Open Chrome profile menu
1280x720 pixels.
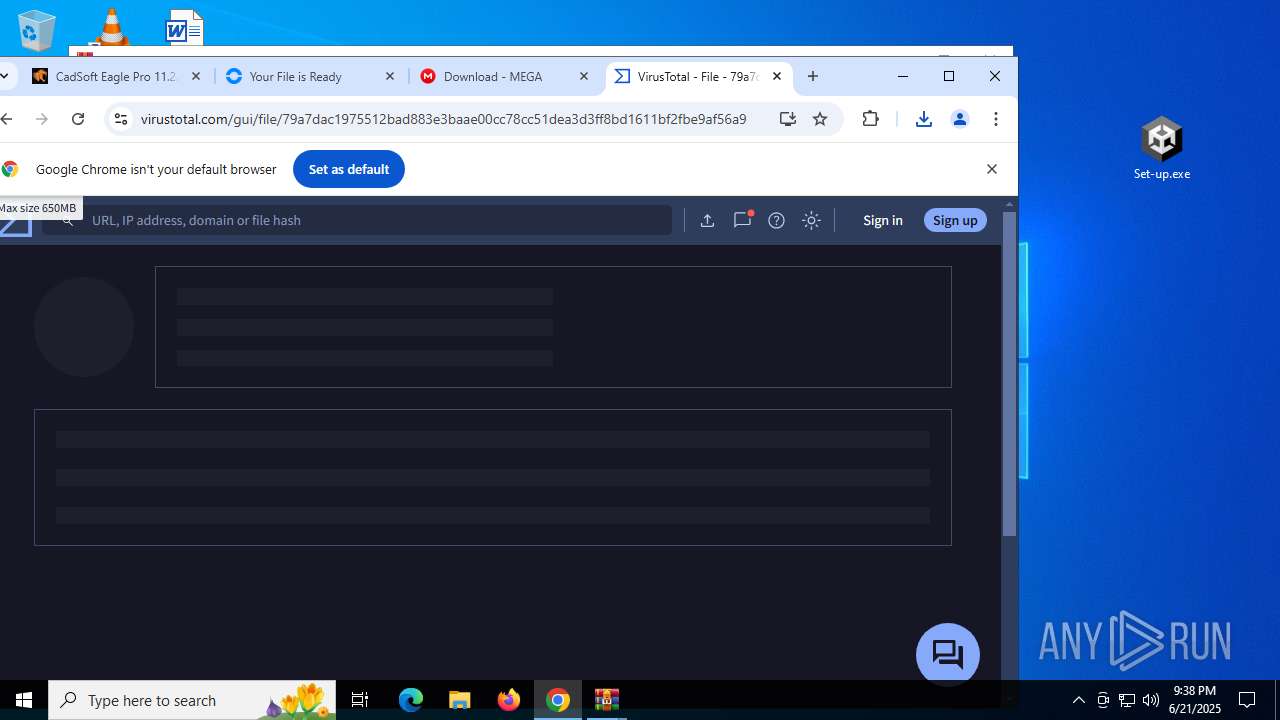[960, 119]
